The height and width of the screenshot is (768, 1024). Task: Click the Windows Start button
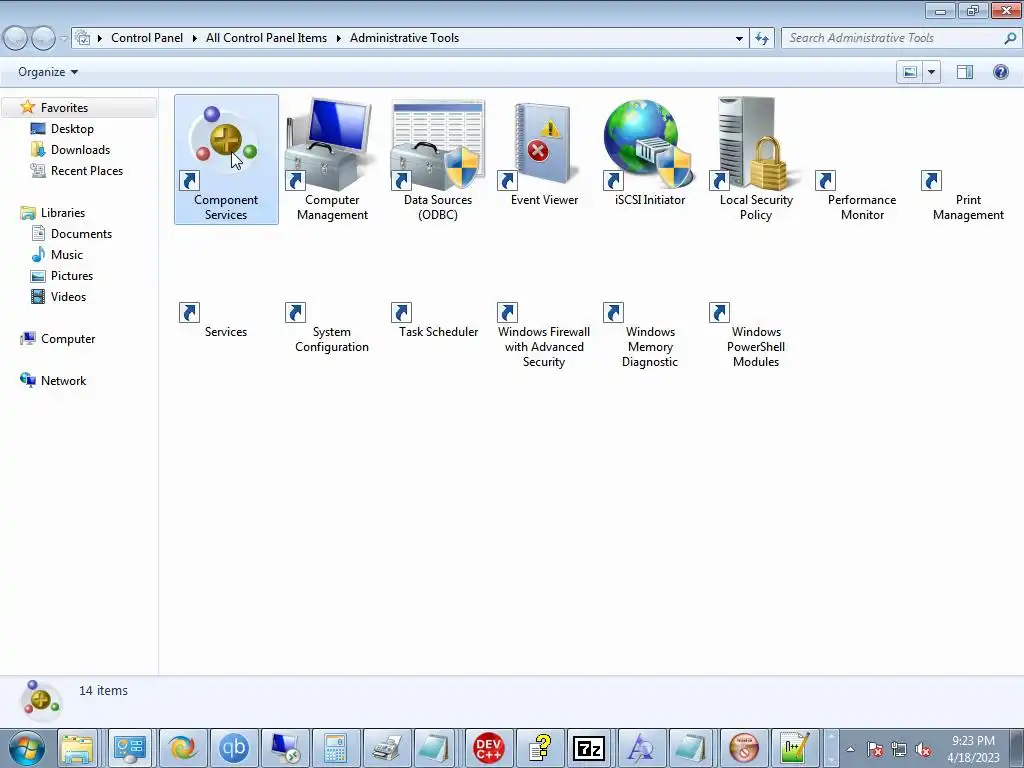click(x=26, y=748)
